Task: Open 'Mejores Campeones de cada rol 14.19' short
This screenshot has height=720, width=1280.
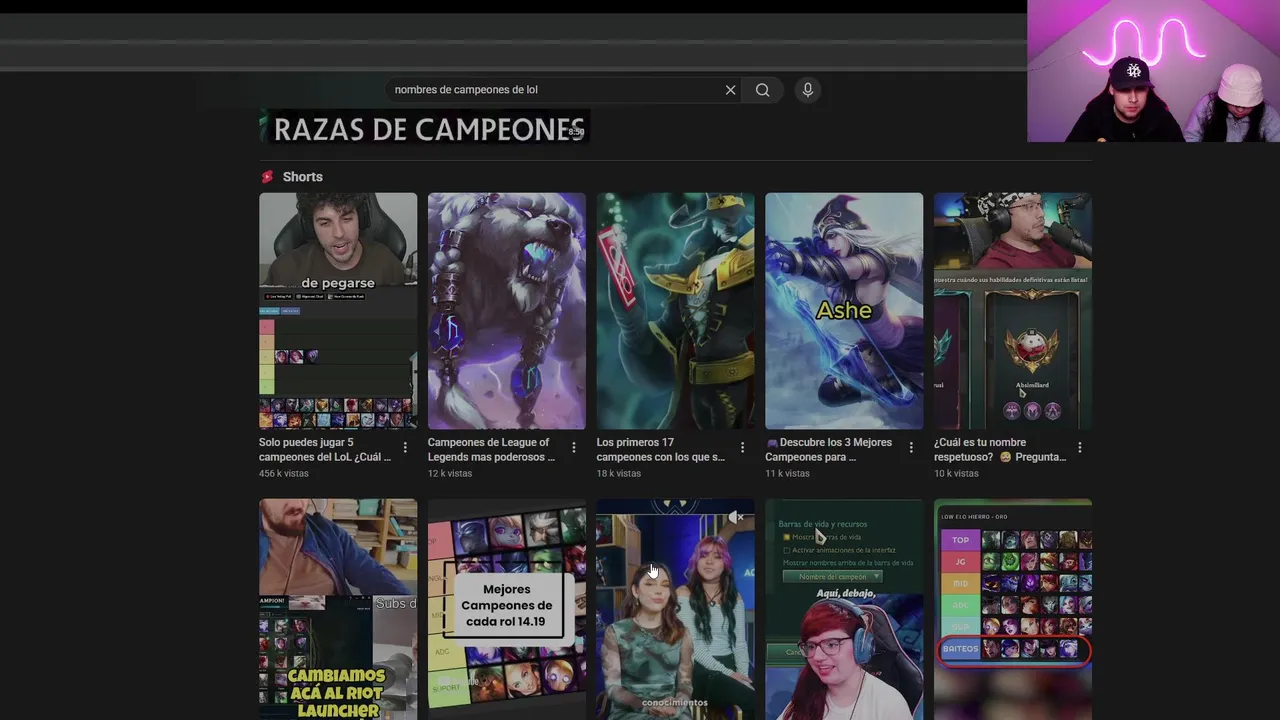Action: pos(507,609)
